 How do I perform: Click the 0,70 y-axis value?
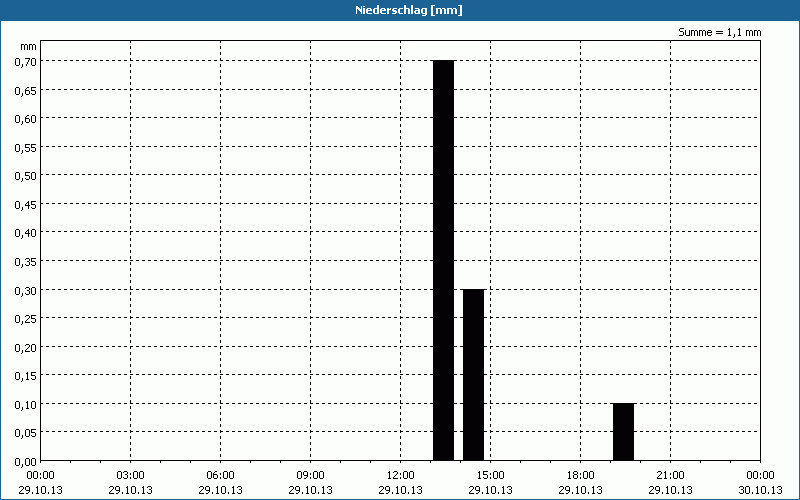click(26, 61)
